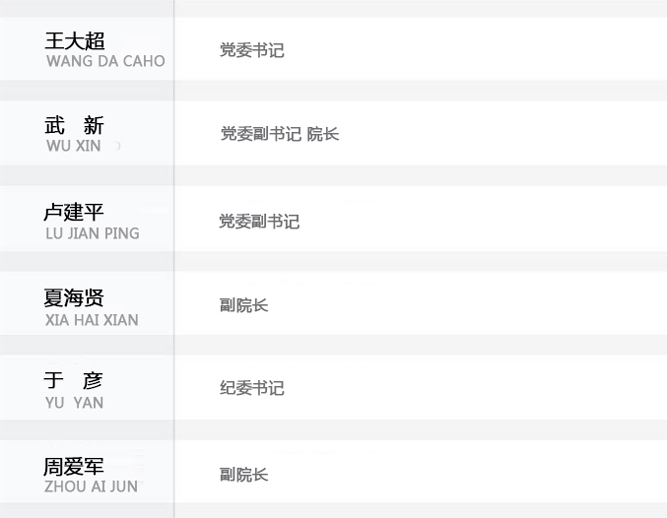Click the WU XIN pinyin label
The height and width of the screenshot is (518, 667).
[x=73, y=146]
